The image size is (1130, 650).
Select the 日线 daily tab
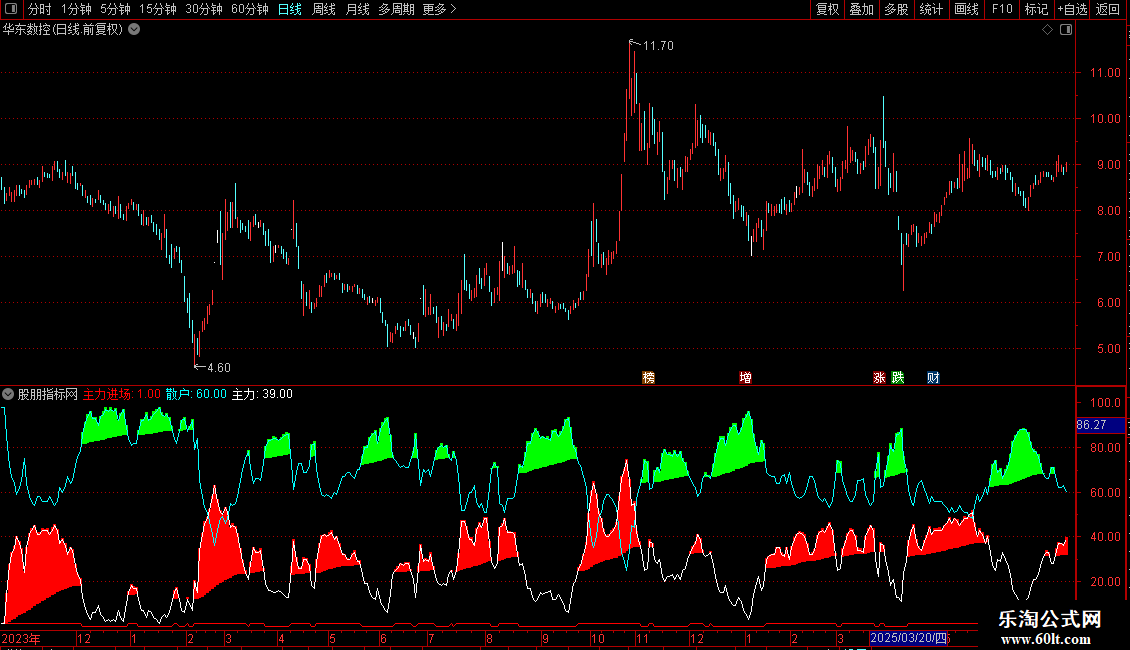tap(290, 9)
